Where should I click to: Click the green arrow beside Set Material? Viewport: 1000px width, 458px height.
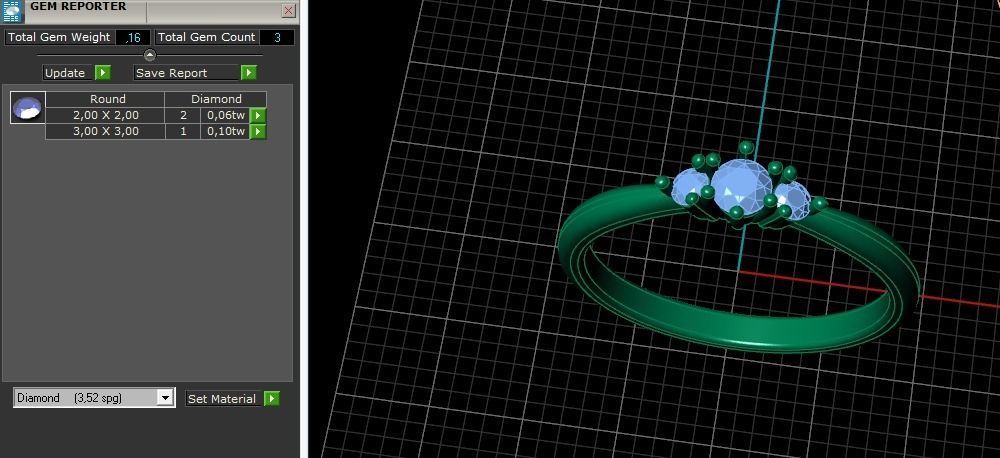[x=272, y=399]
